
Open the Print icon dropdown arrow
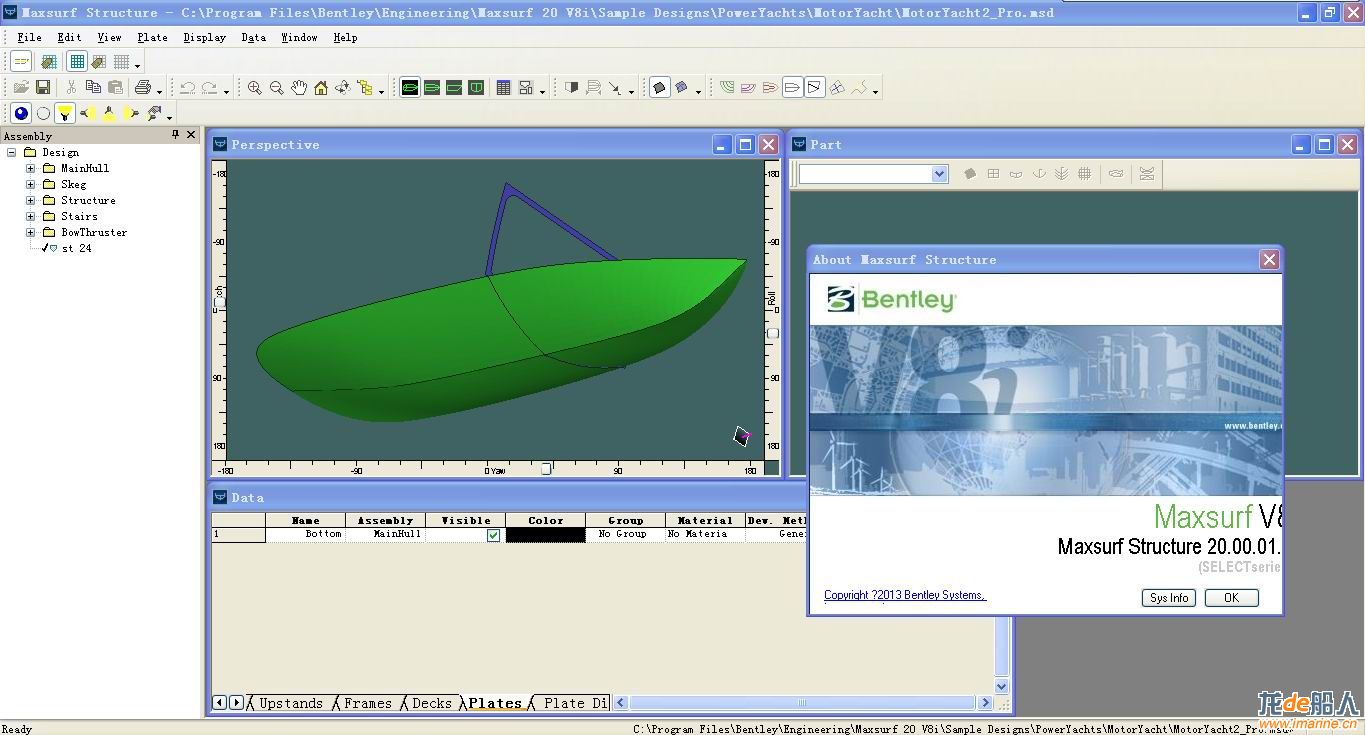tap(160, 91)
